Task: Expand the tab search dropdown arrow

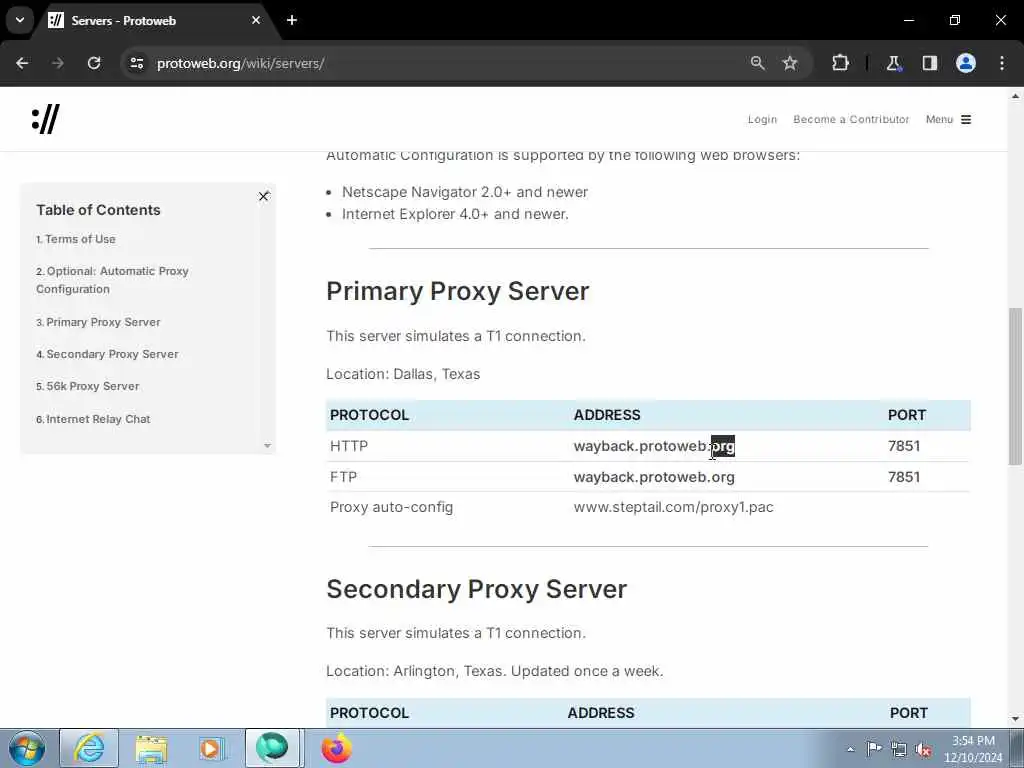Action: click(x=20, y=20)
